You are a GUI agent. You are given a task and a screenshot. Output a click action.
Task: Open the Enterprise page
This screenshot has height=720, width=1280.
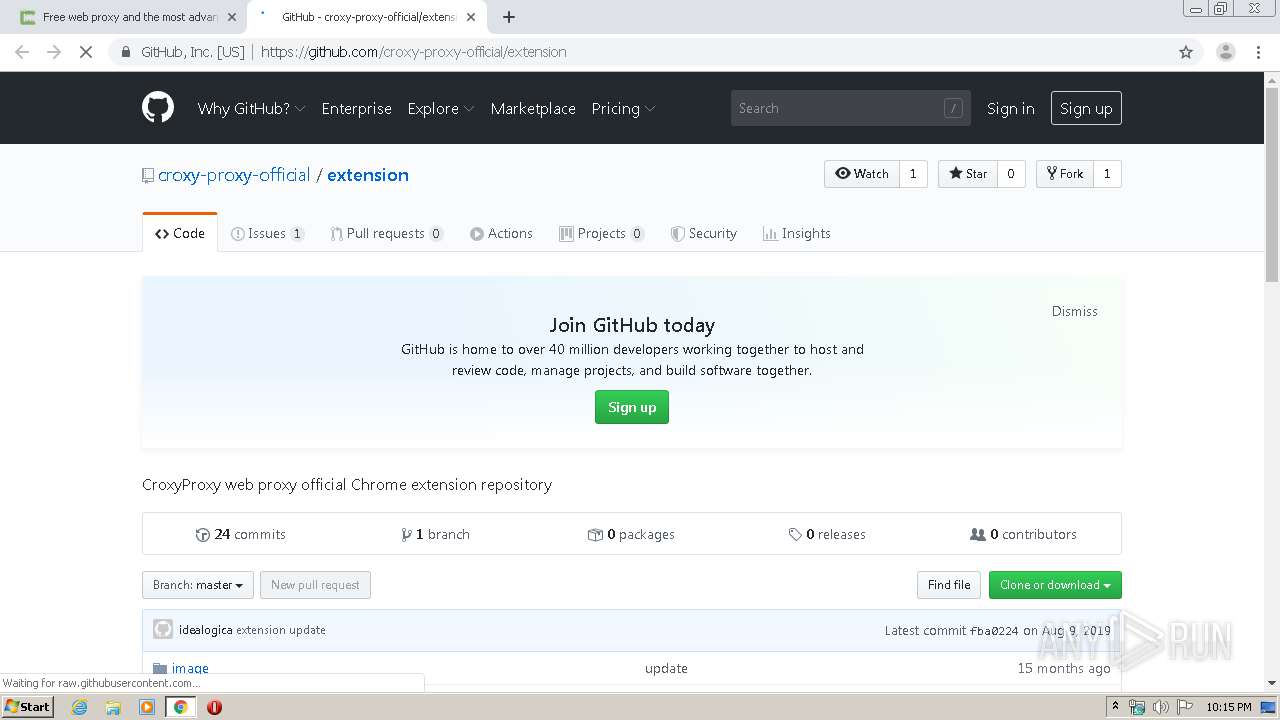tap(356, 108)
